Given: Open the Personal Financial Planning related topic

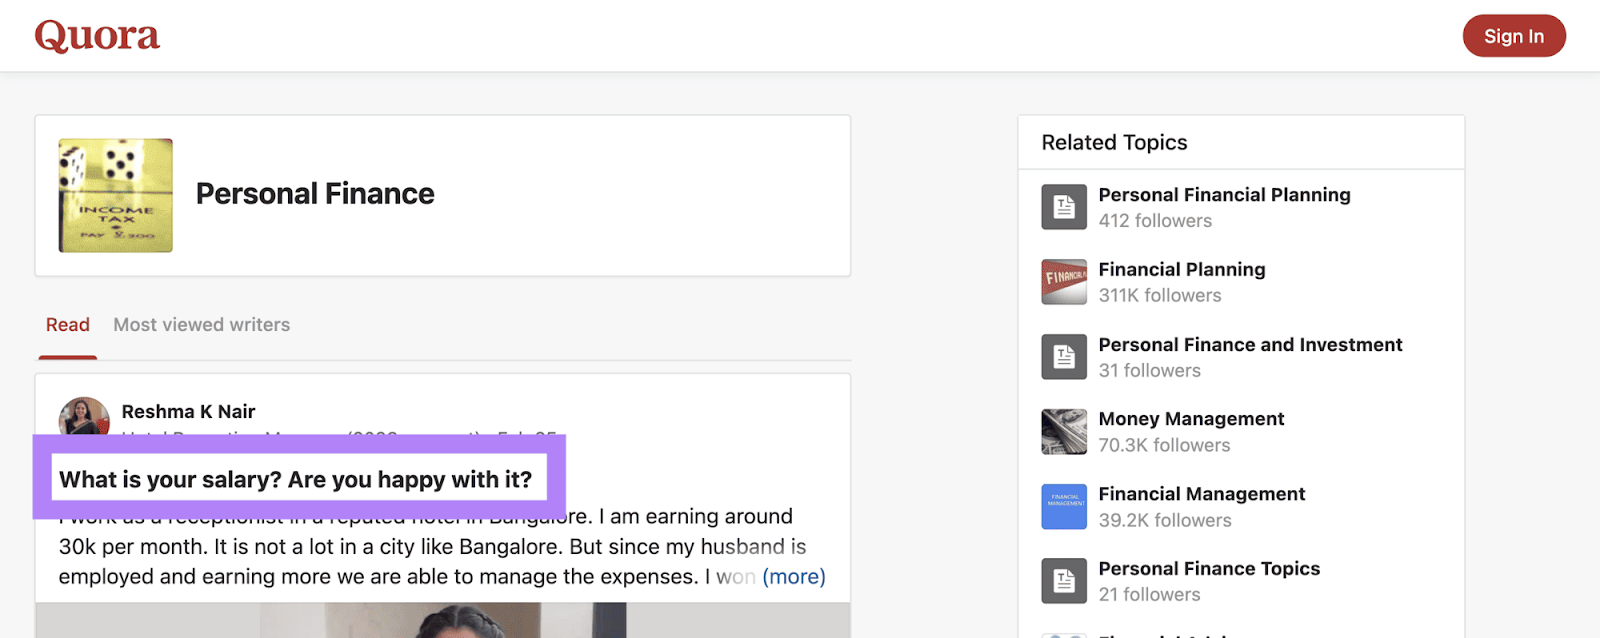Looking at the screenshot, I should point(1224,195).
